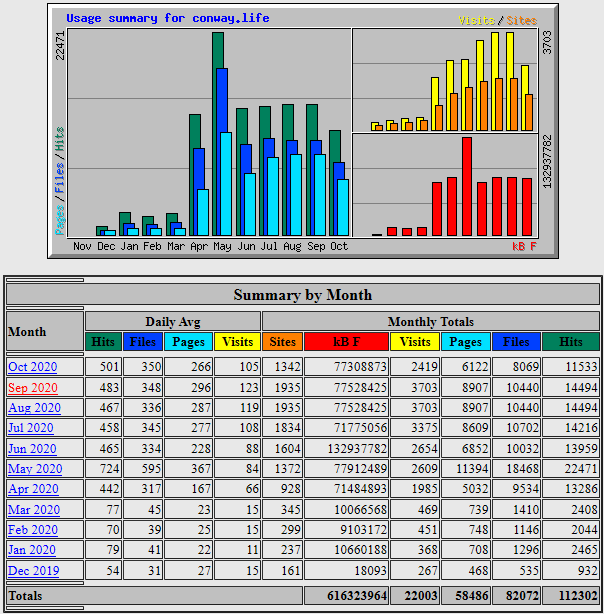Click the total kB F value 616323964
This screenshot has width=604, height=614.
[x=357, y=596]
